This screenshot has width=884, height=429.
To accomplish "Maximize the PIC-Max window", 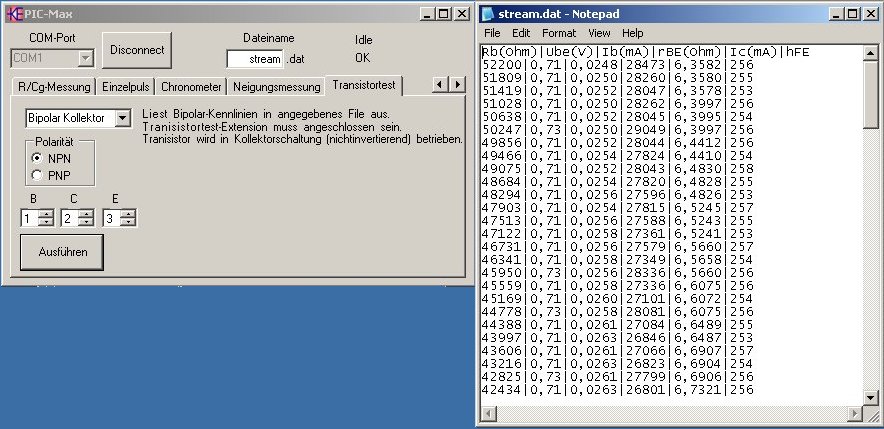I will click(443, 13).
